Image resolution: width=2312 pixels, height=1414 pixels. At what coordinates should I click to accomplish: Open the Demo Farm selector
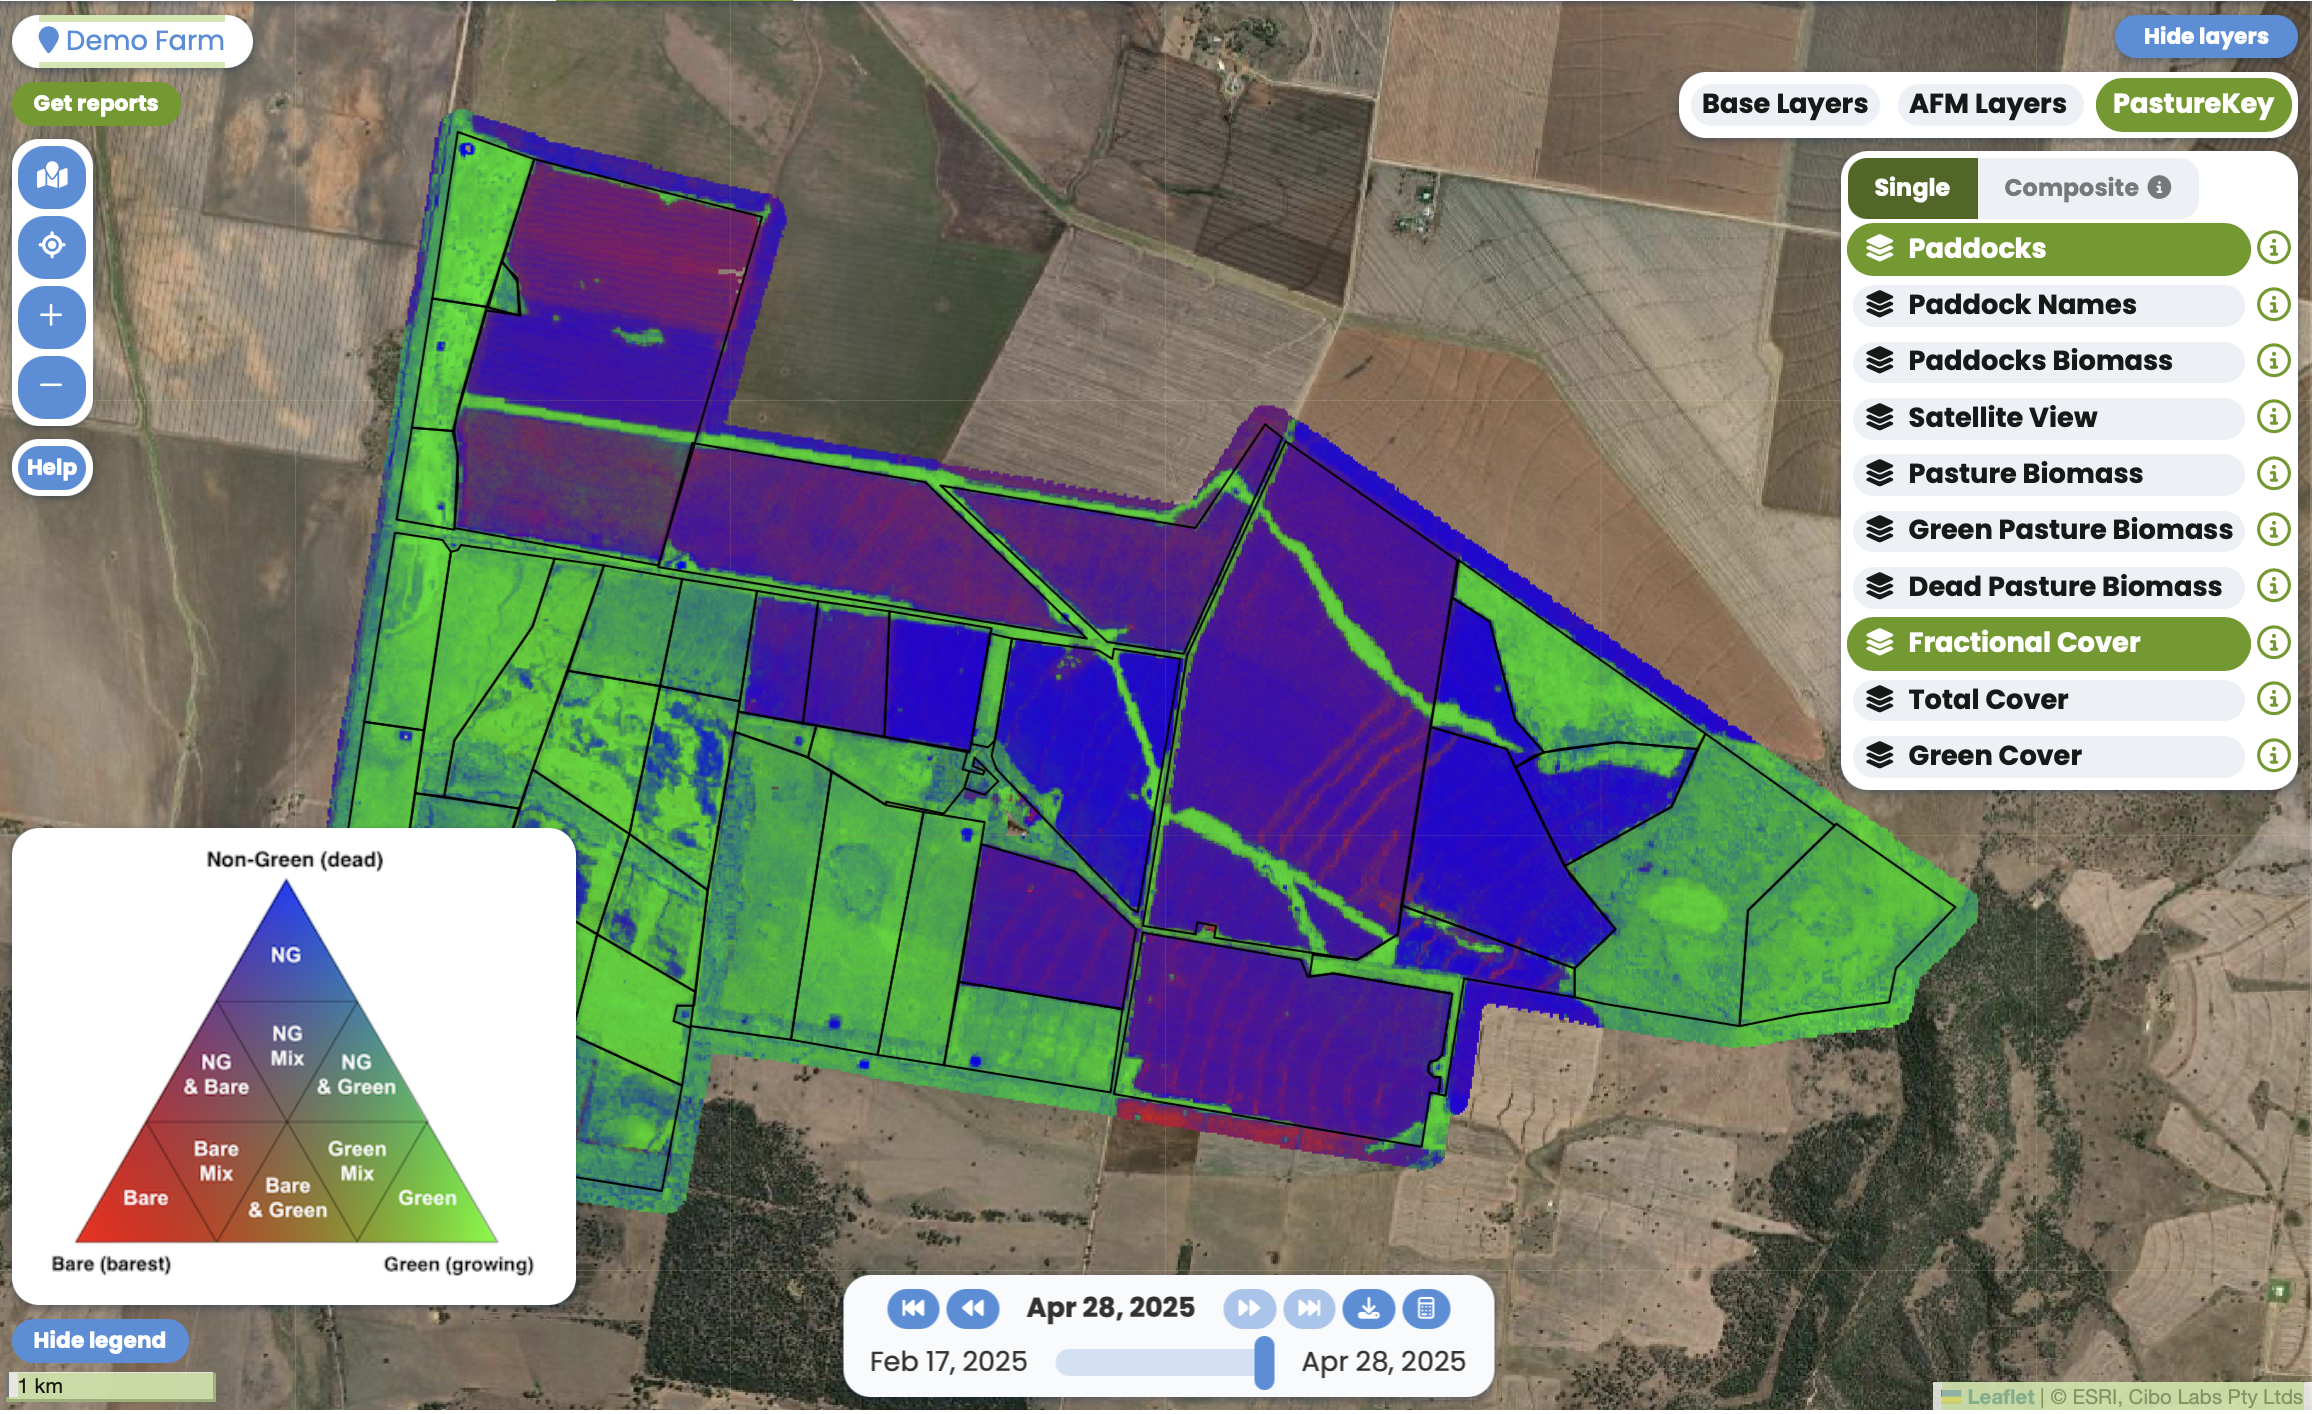click(x=132, y=41)
